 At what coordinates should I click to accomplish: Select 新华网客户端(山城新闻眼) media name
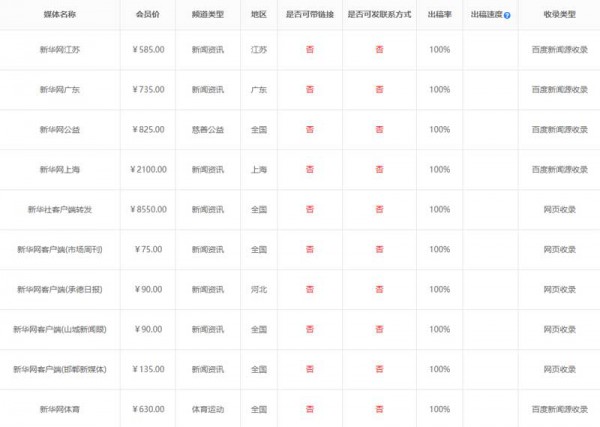[x=59, y=329]
